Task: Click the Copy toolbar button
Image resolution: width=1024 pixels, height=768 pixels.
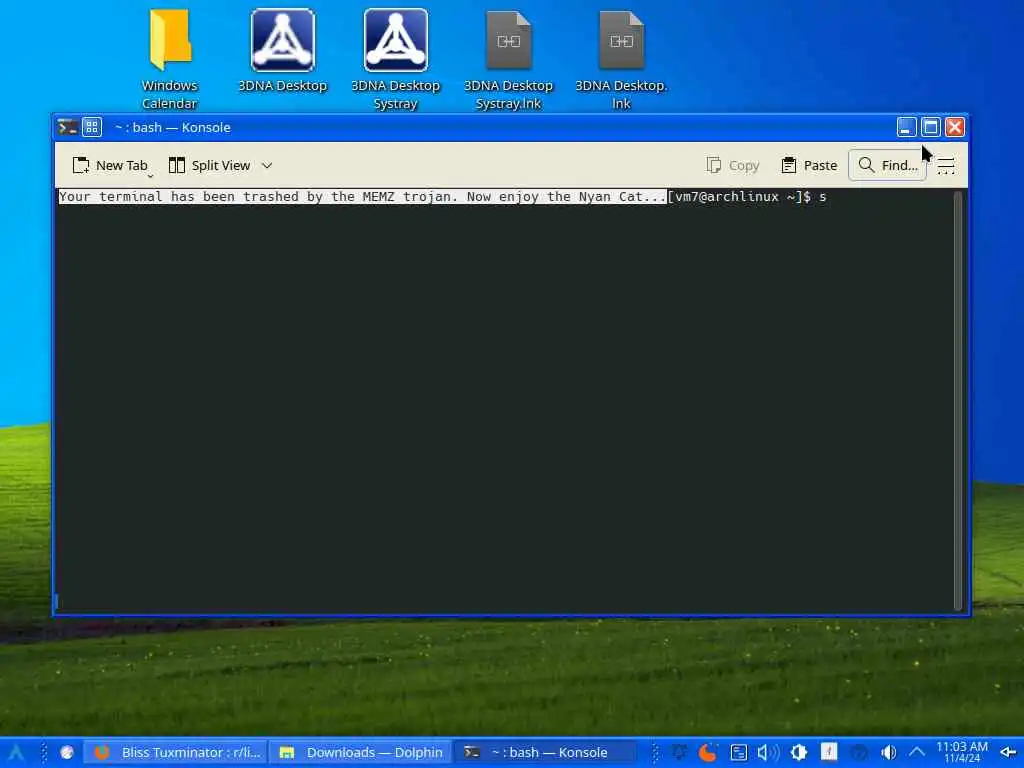Action: (x=733, y=165)
